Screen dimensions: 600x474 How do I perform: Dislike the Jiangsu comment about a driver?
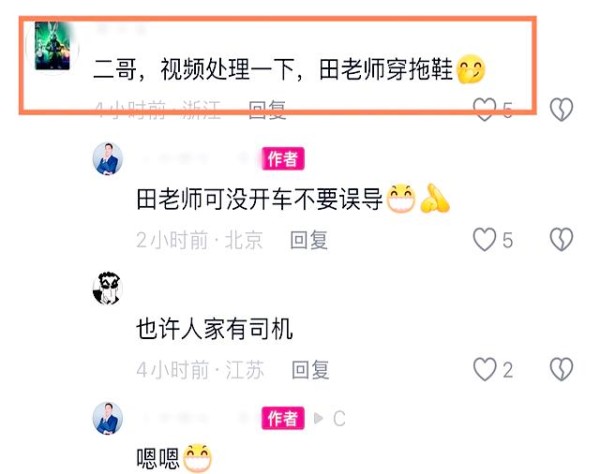[561, 369]
